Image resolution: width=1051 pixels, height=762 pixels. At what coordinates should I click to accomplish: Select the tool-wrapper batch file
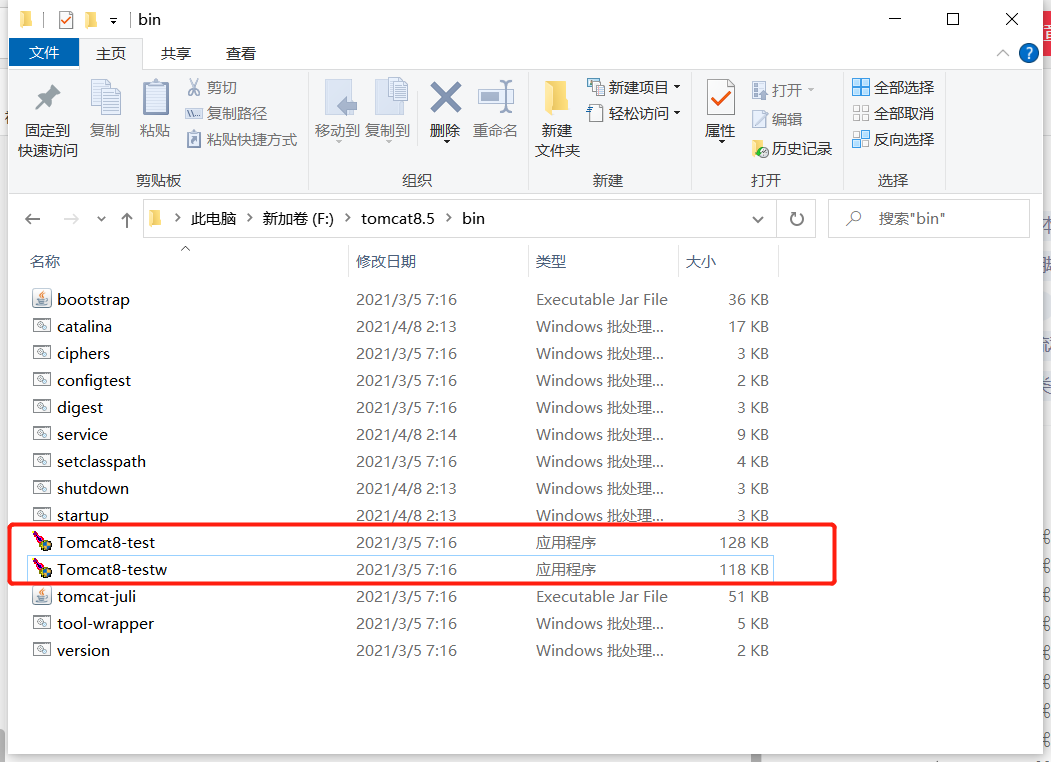400,623
